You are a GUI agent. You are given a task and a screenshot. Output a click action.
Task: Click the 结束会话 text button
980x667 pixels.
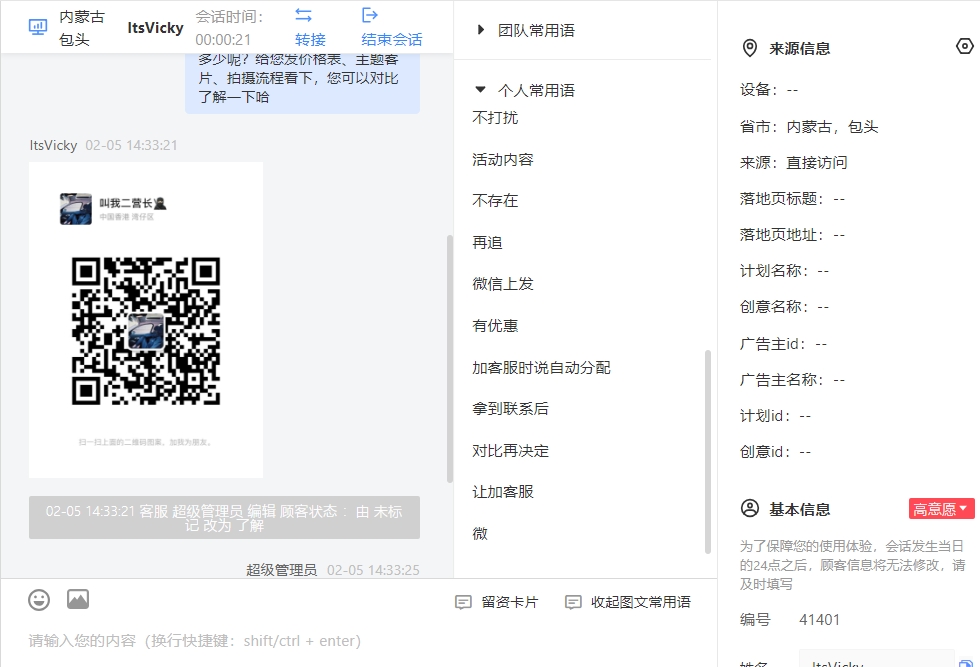point(392,39)
